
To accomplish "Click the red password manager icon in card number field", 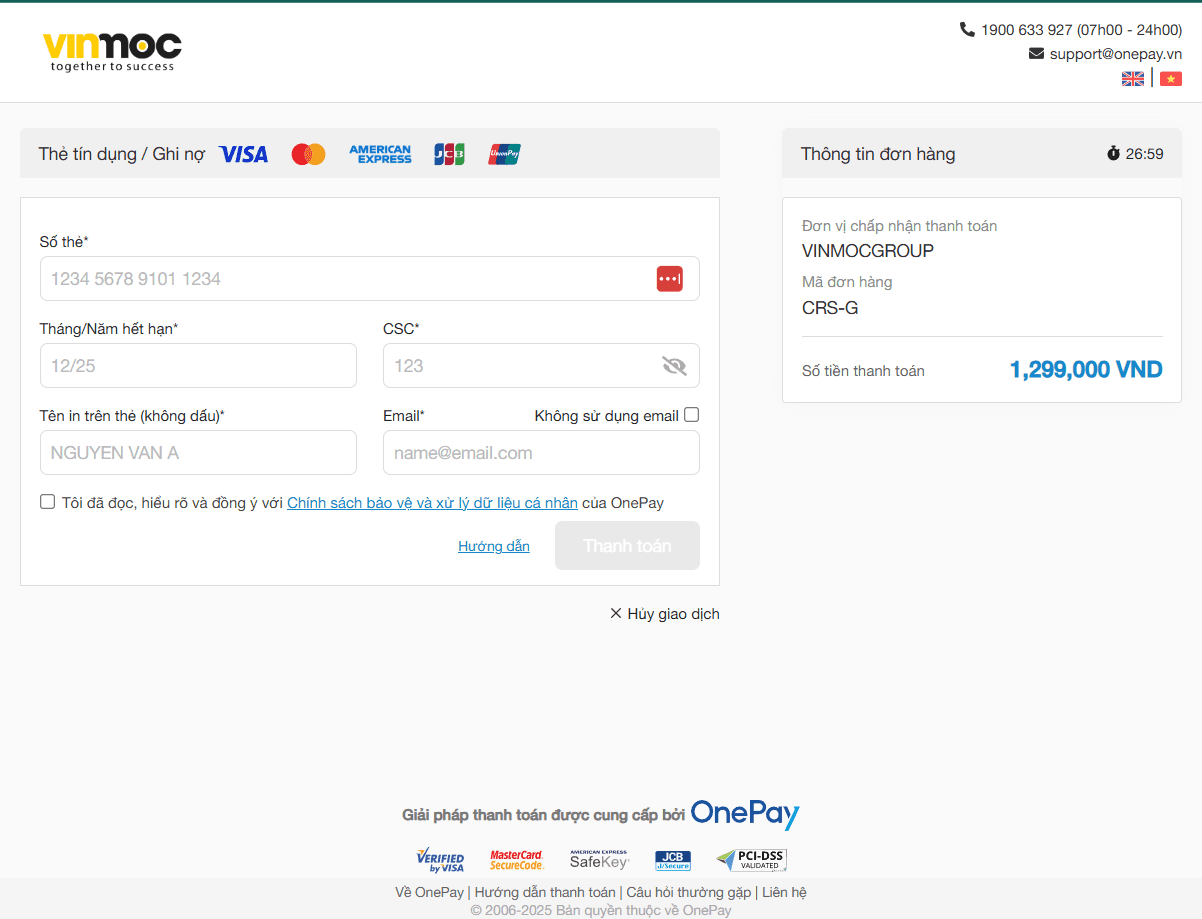I will 669,279.
